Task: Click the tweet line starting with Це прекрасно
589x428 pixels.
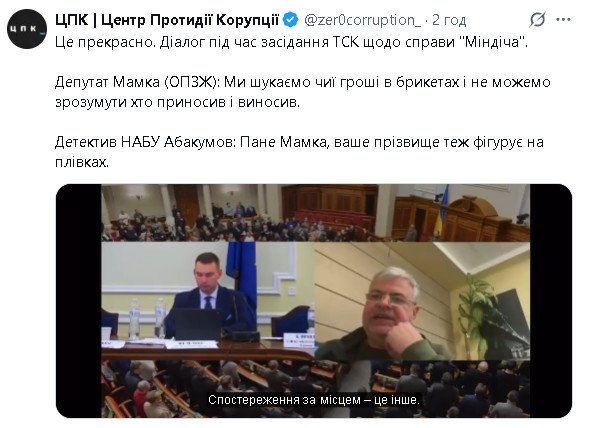Action: (x=291, y=42)
